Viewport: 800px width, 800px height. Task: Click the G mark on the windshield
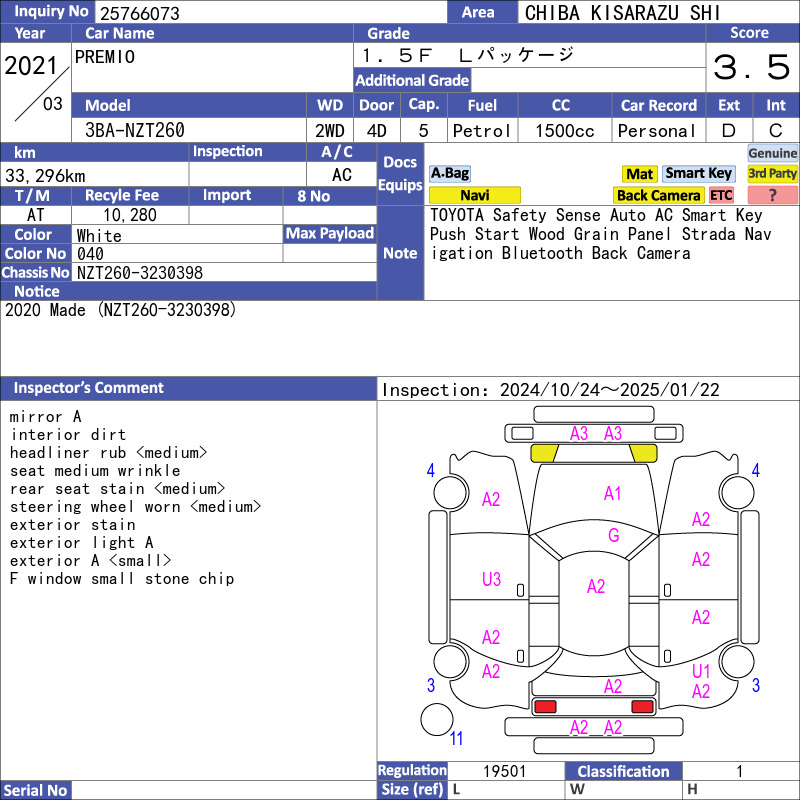click(x=614, y=536)
